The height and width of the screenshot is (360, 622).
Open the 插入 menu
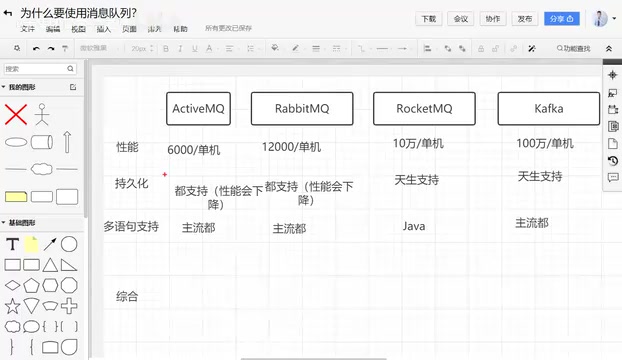tap(104, 29)
